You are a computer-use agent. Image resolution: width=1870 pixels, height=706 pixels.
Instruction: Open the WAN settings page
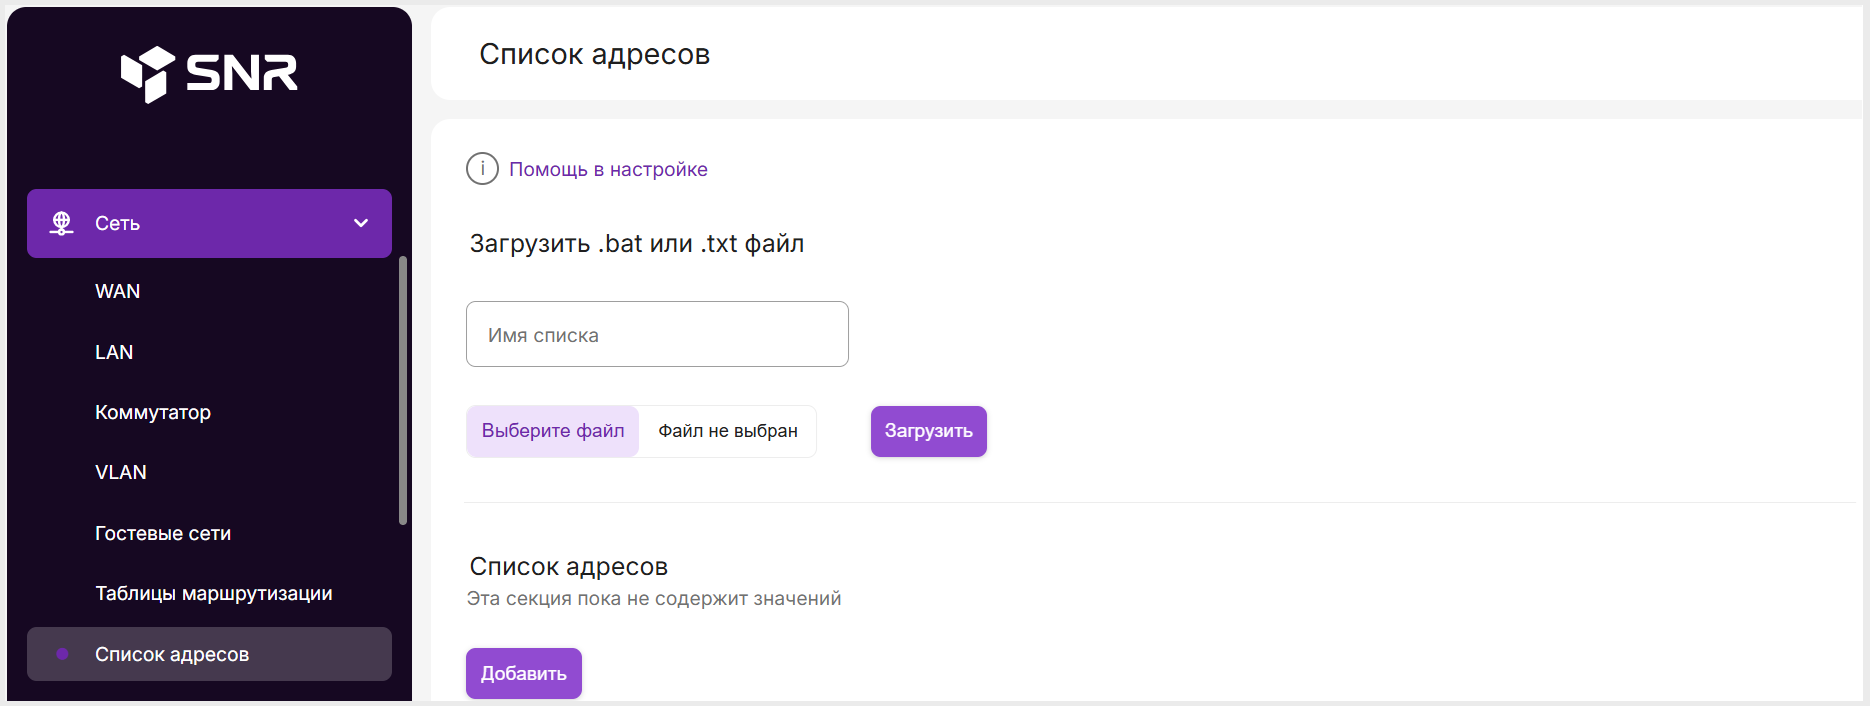click(x=117, y=291)
